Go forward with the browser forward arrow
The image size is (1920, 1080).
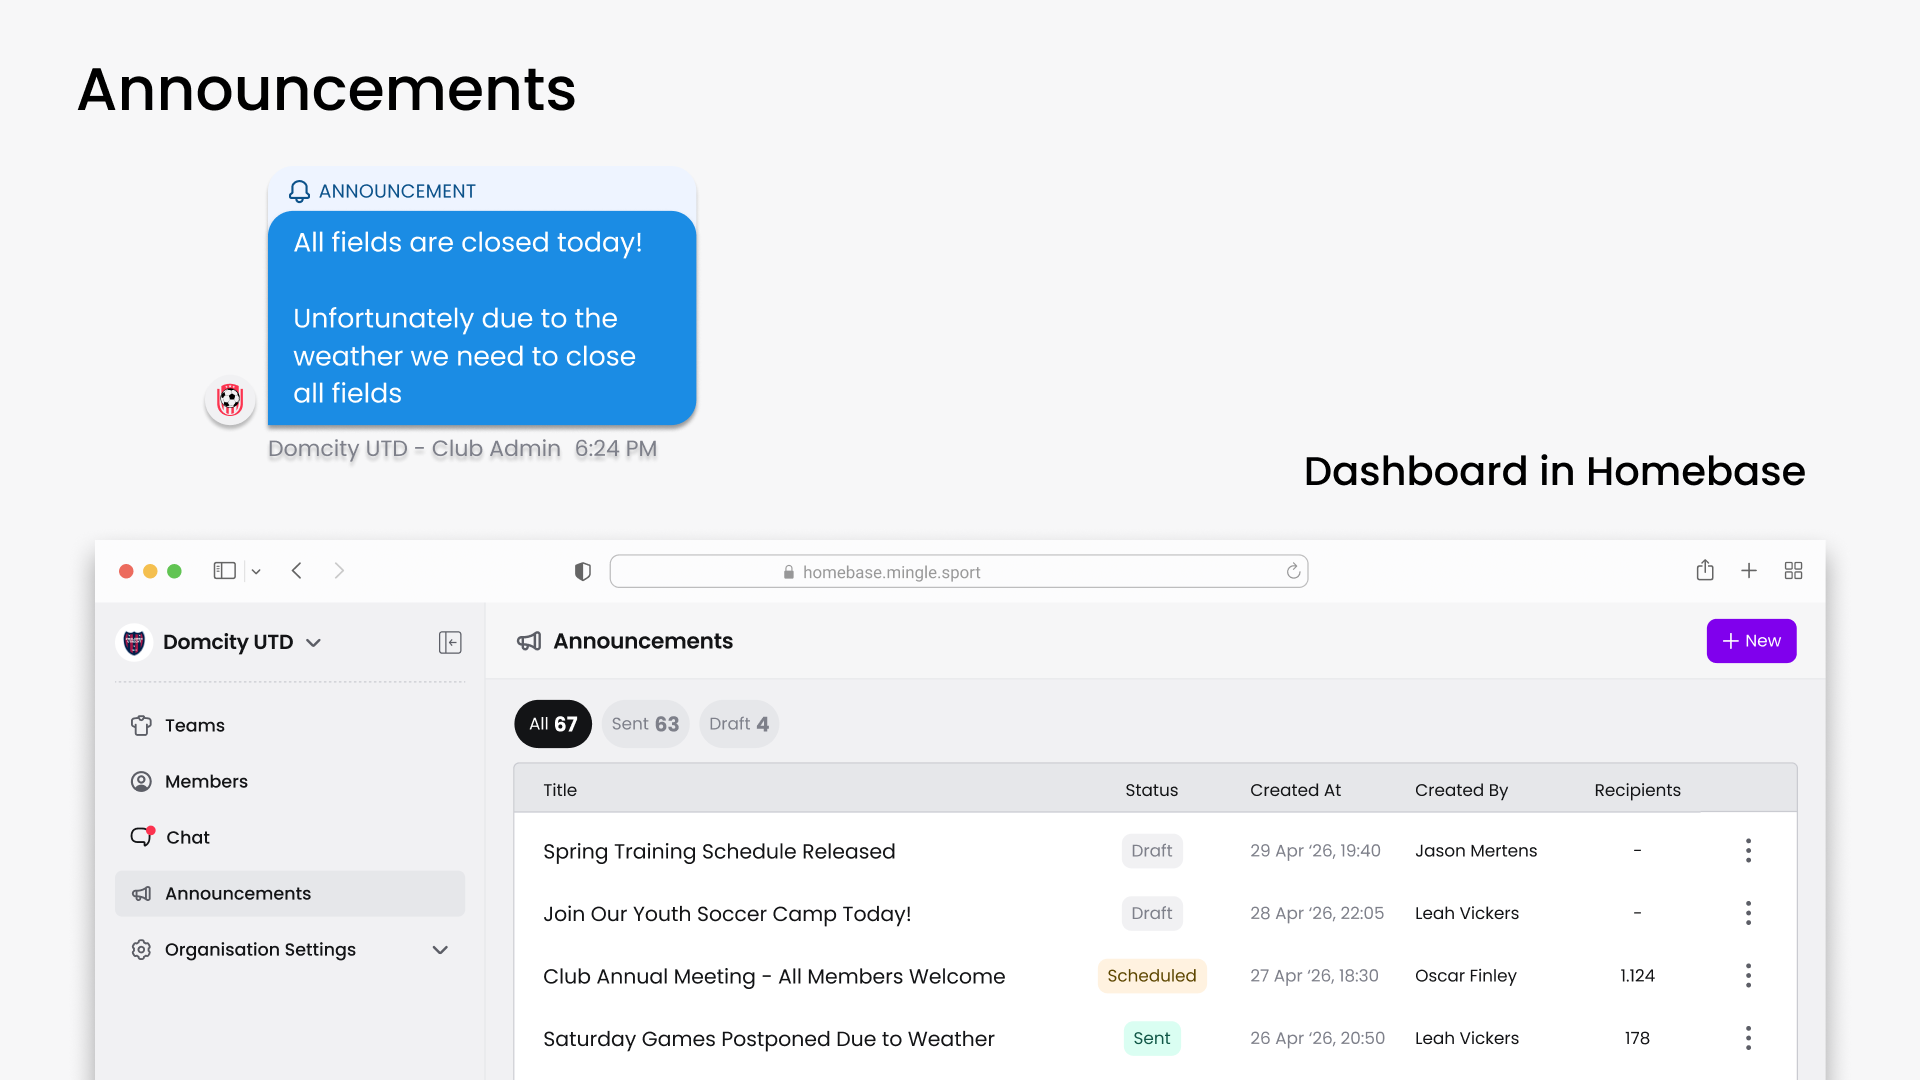(x=339, y=571)
